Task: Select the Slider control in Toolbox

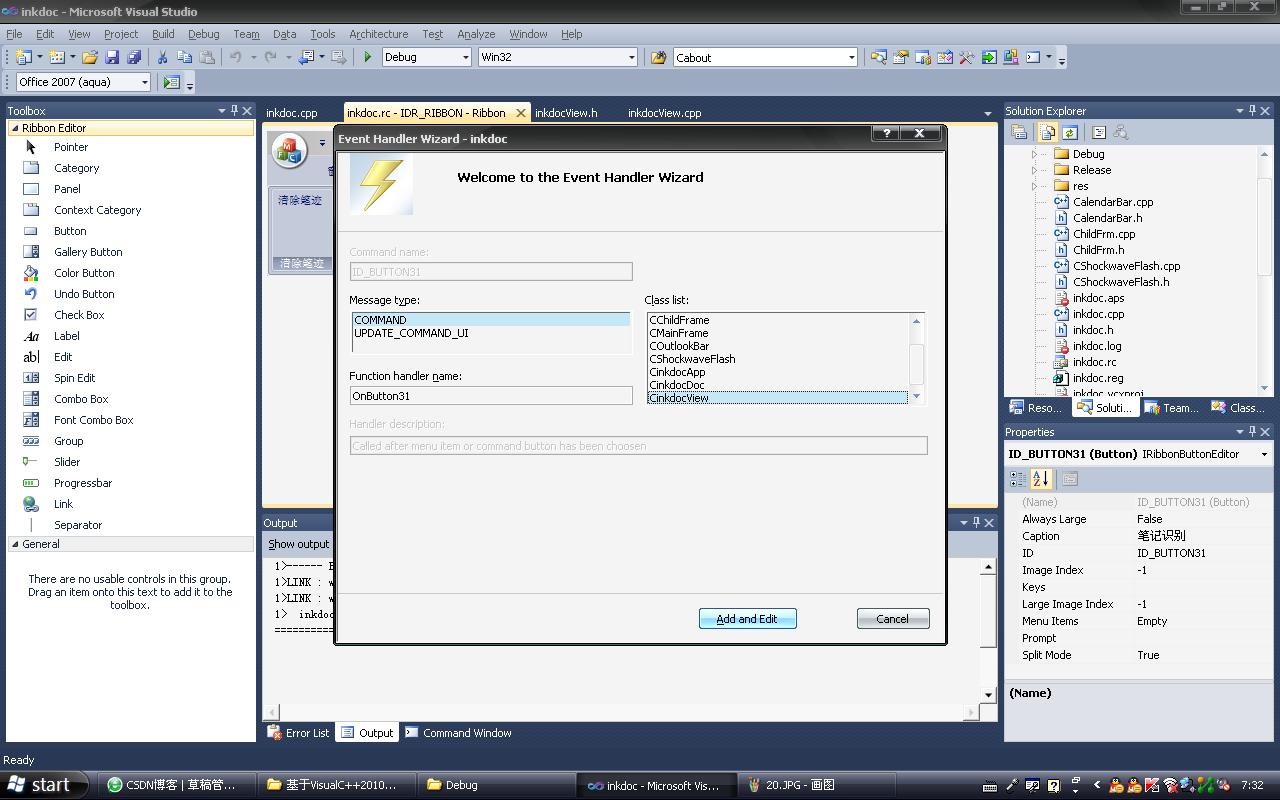Action: point(67,462)
